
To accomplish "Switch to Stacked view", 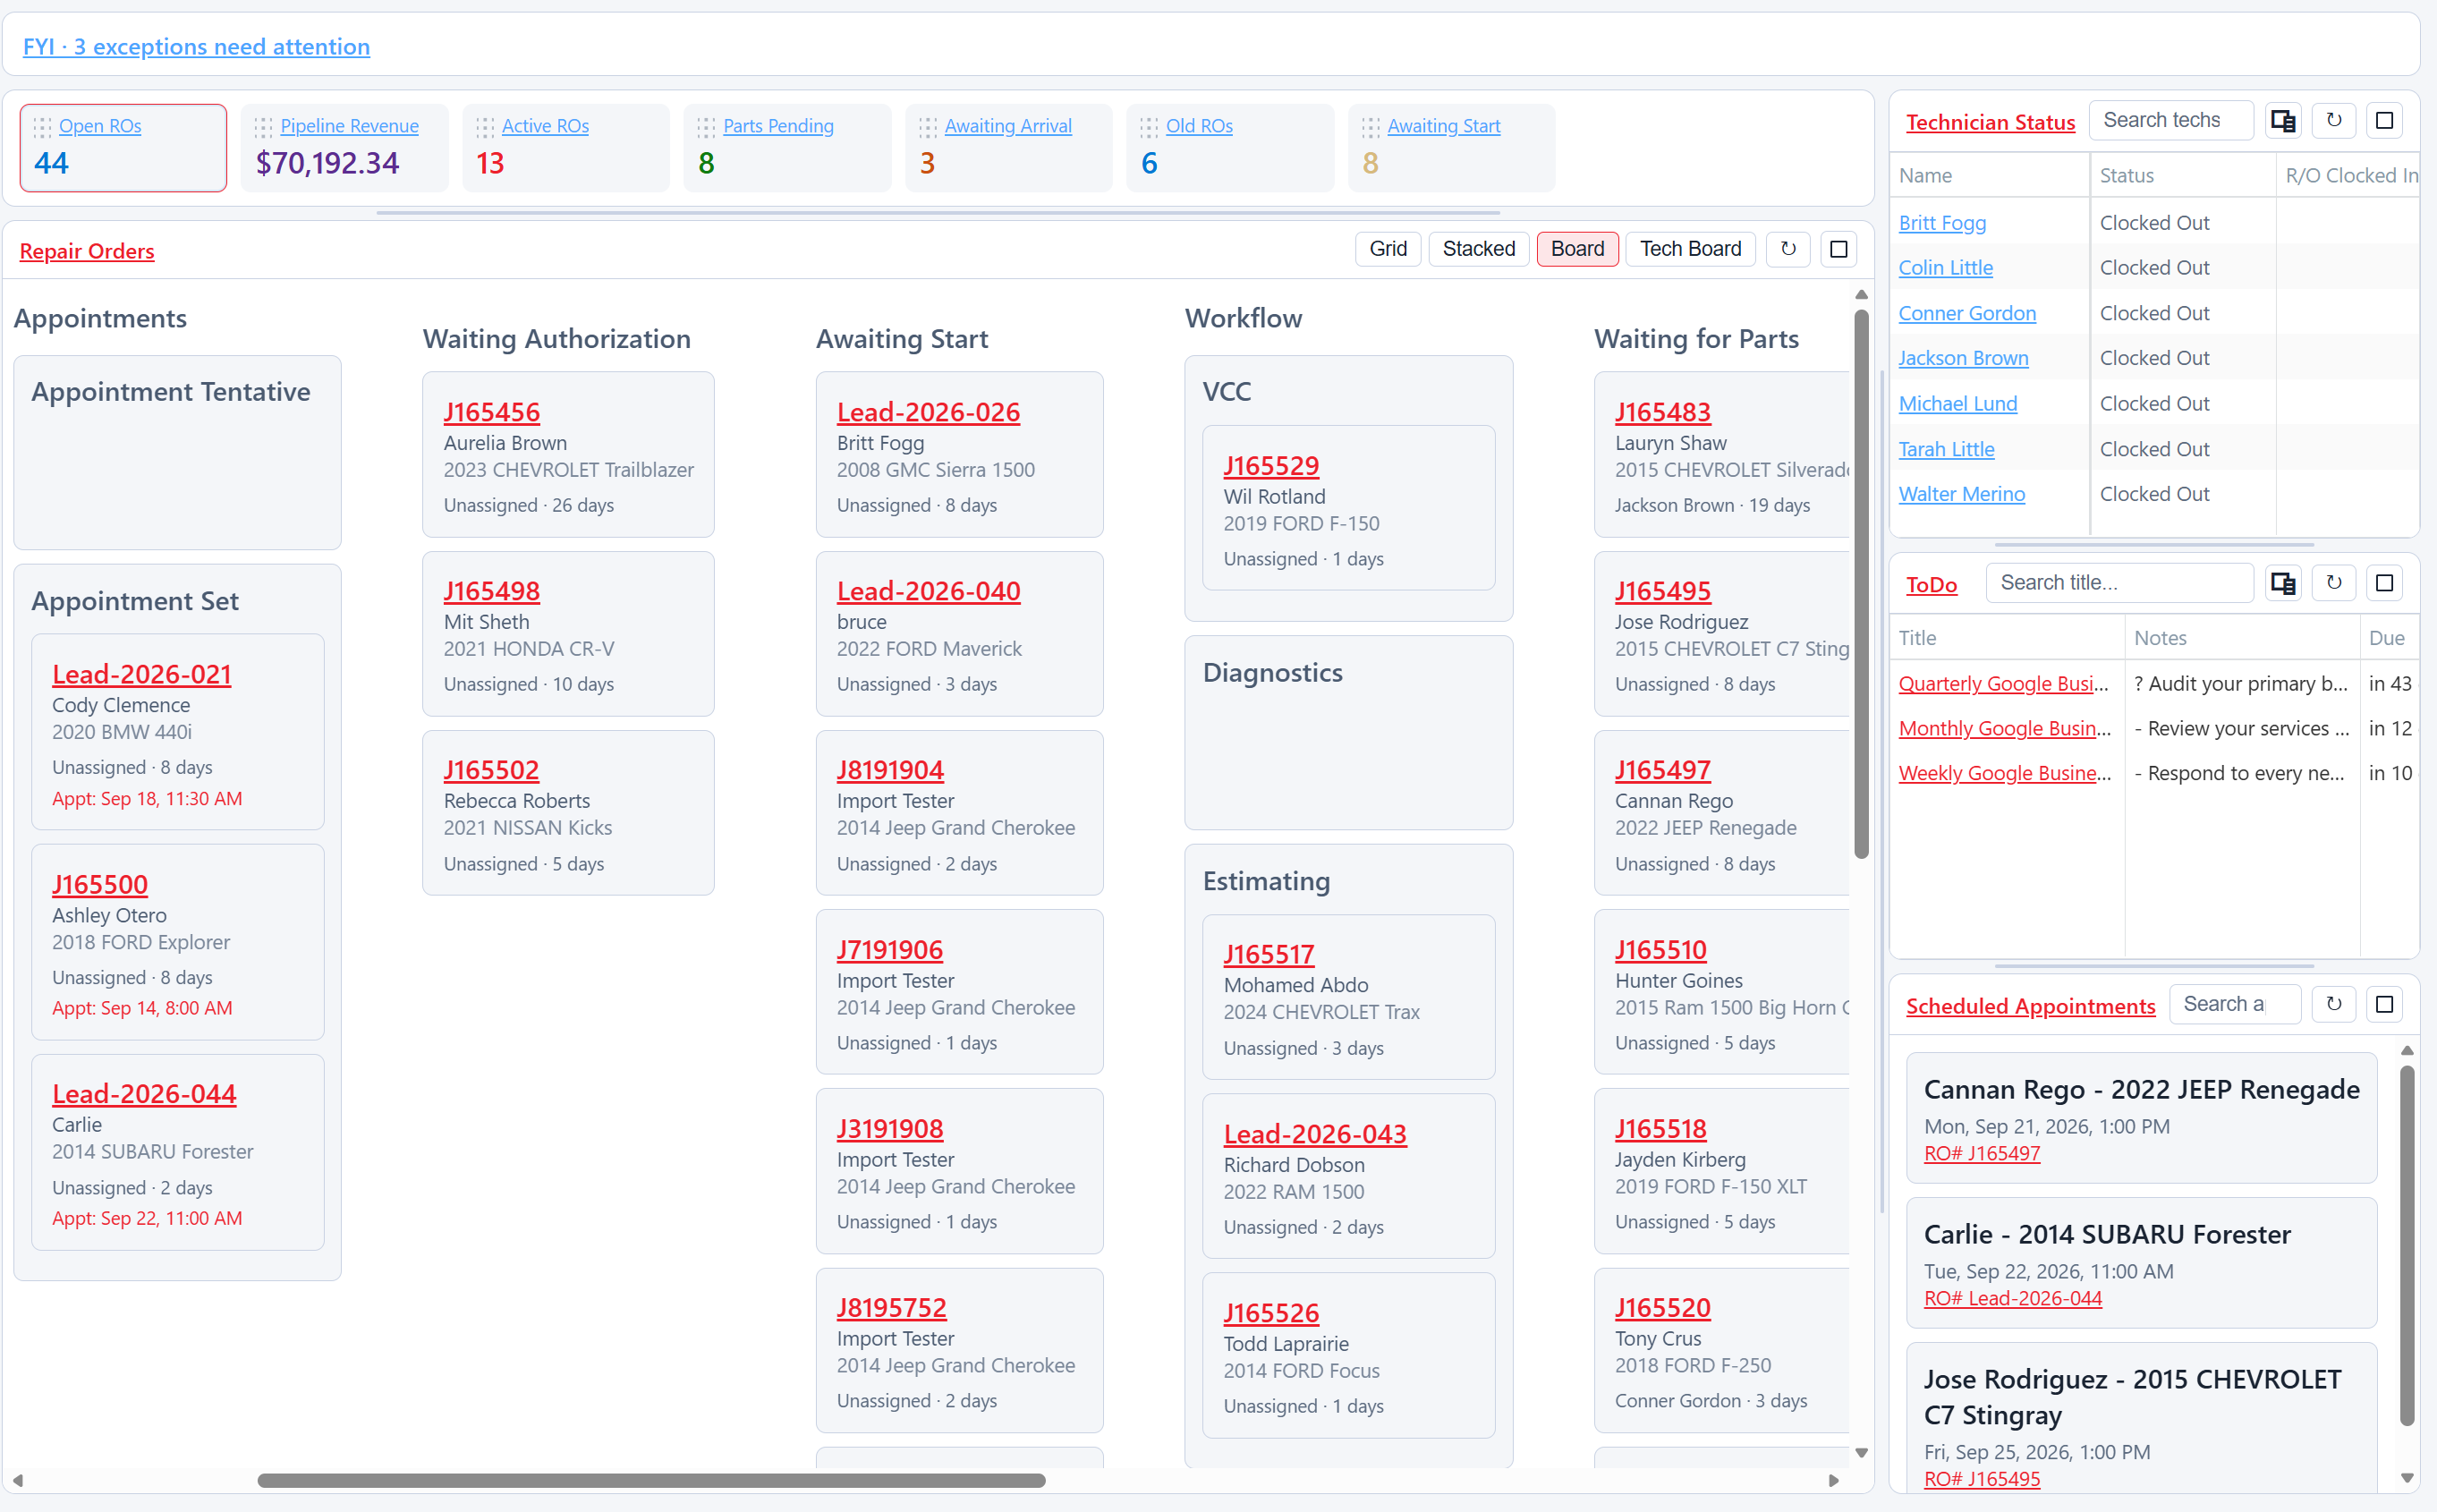I will (x=1478, y=249).
